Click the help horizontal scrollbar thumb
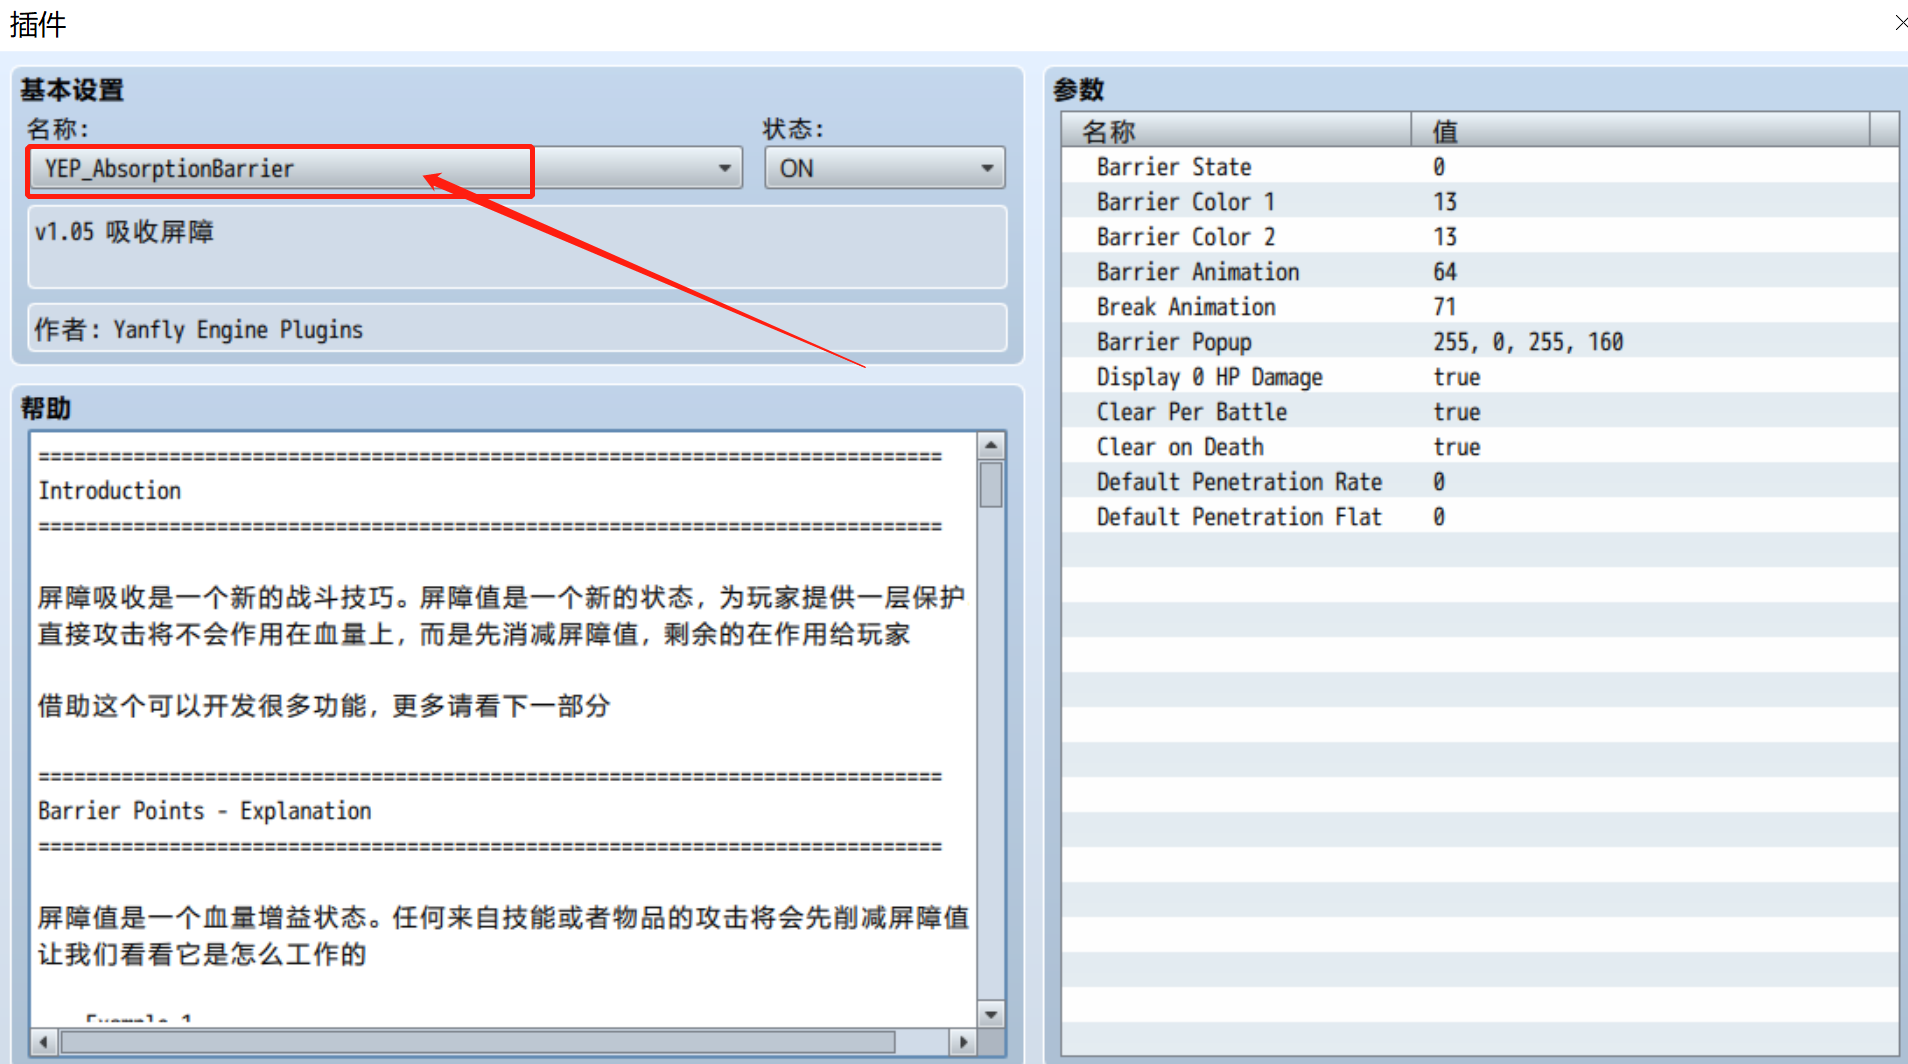 click(478, 1042)
